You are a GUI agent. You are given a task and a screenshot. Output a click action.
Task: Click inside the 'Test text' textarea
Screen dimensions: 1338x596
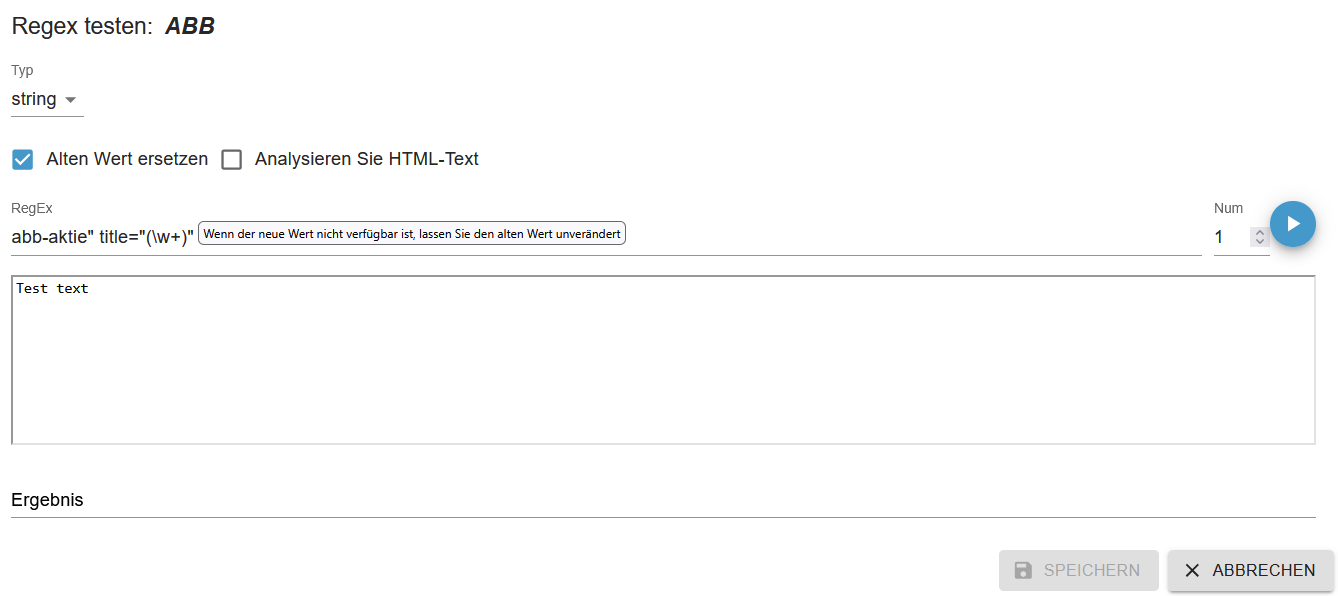click(x=662, y=359)
